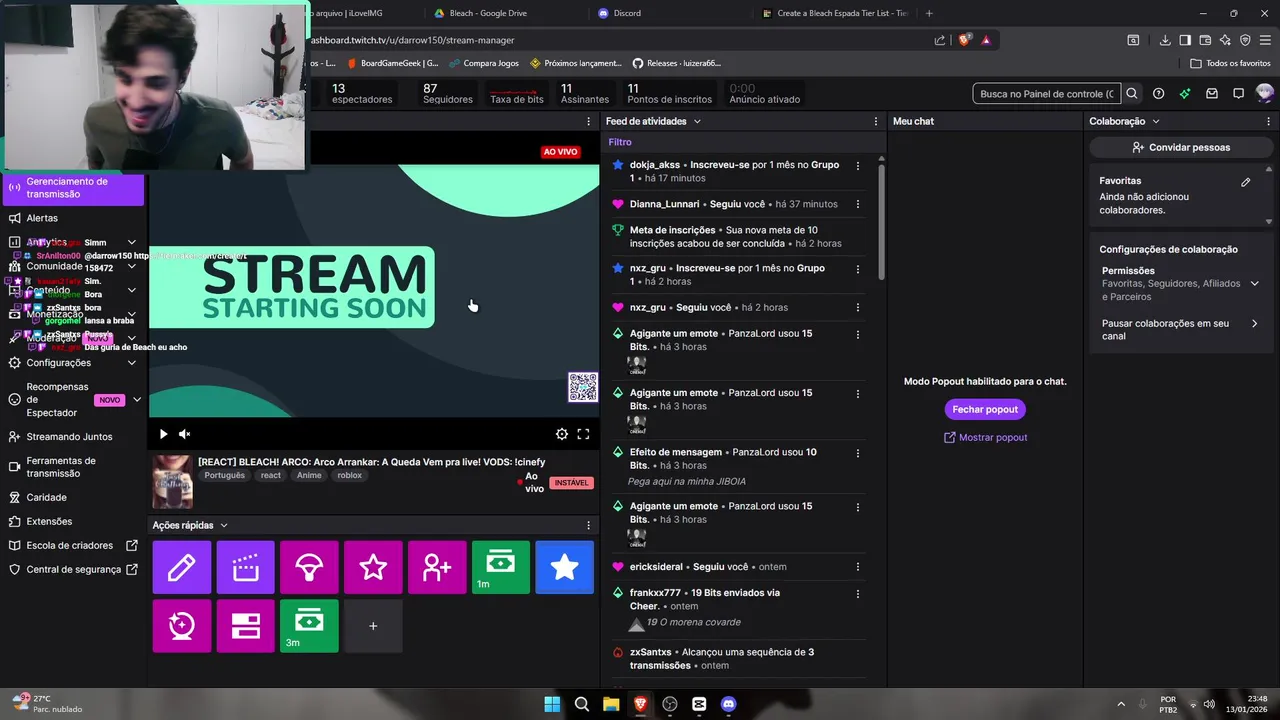Start a raid with parachute quick action
The height and width of the screenshot is (720, 1280).
[x=309, y=567]
